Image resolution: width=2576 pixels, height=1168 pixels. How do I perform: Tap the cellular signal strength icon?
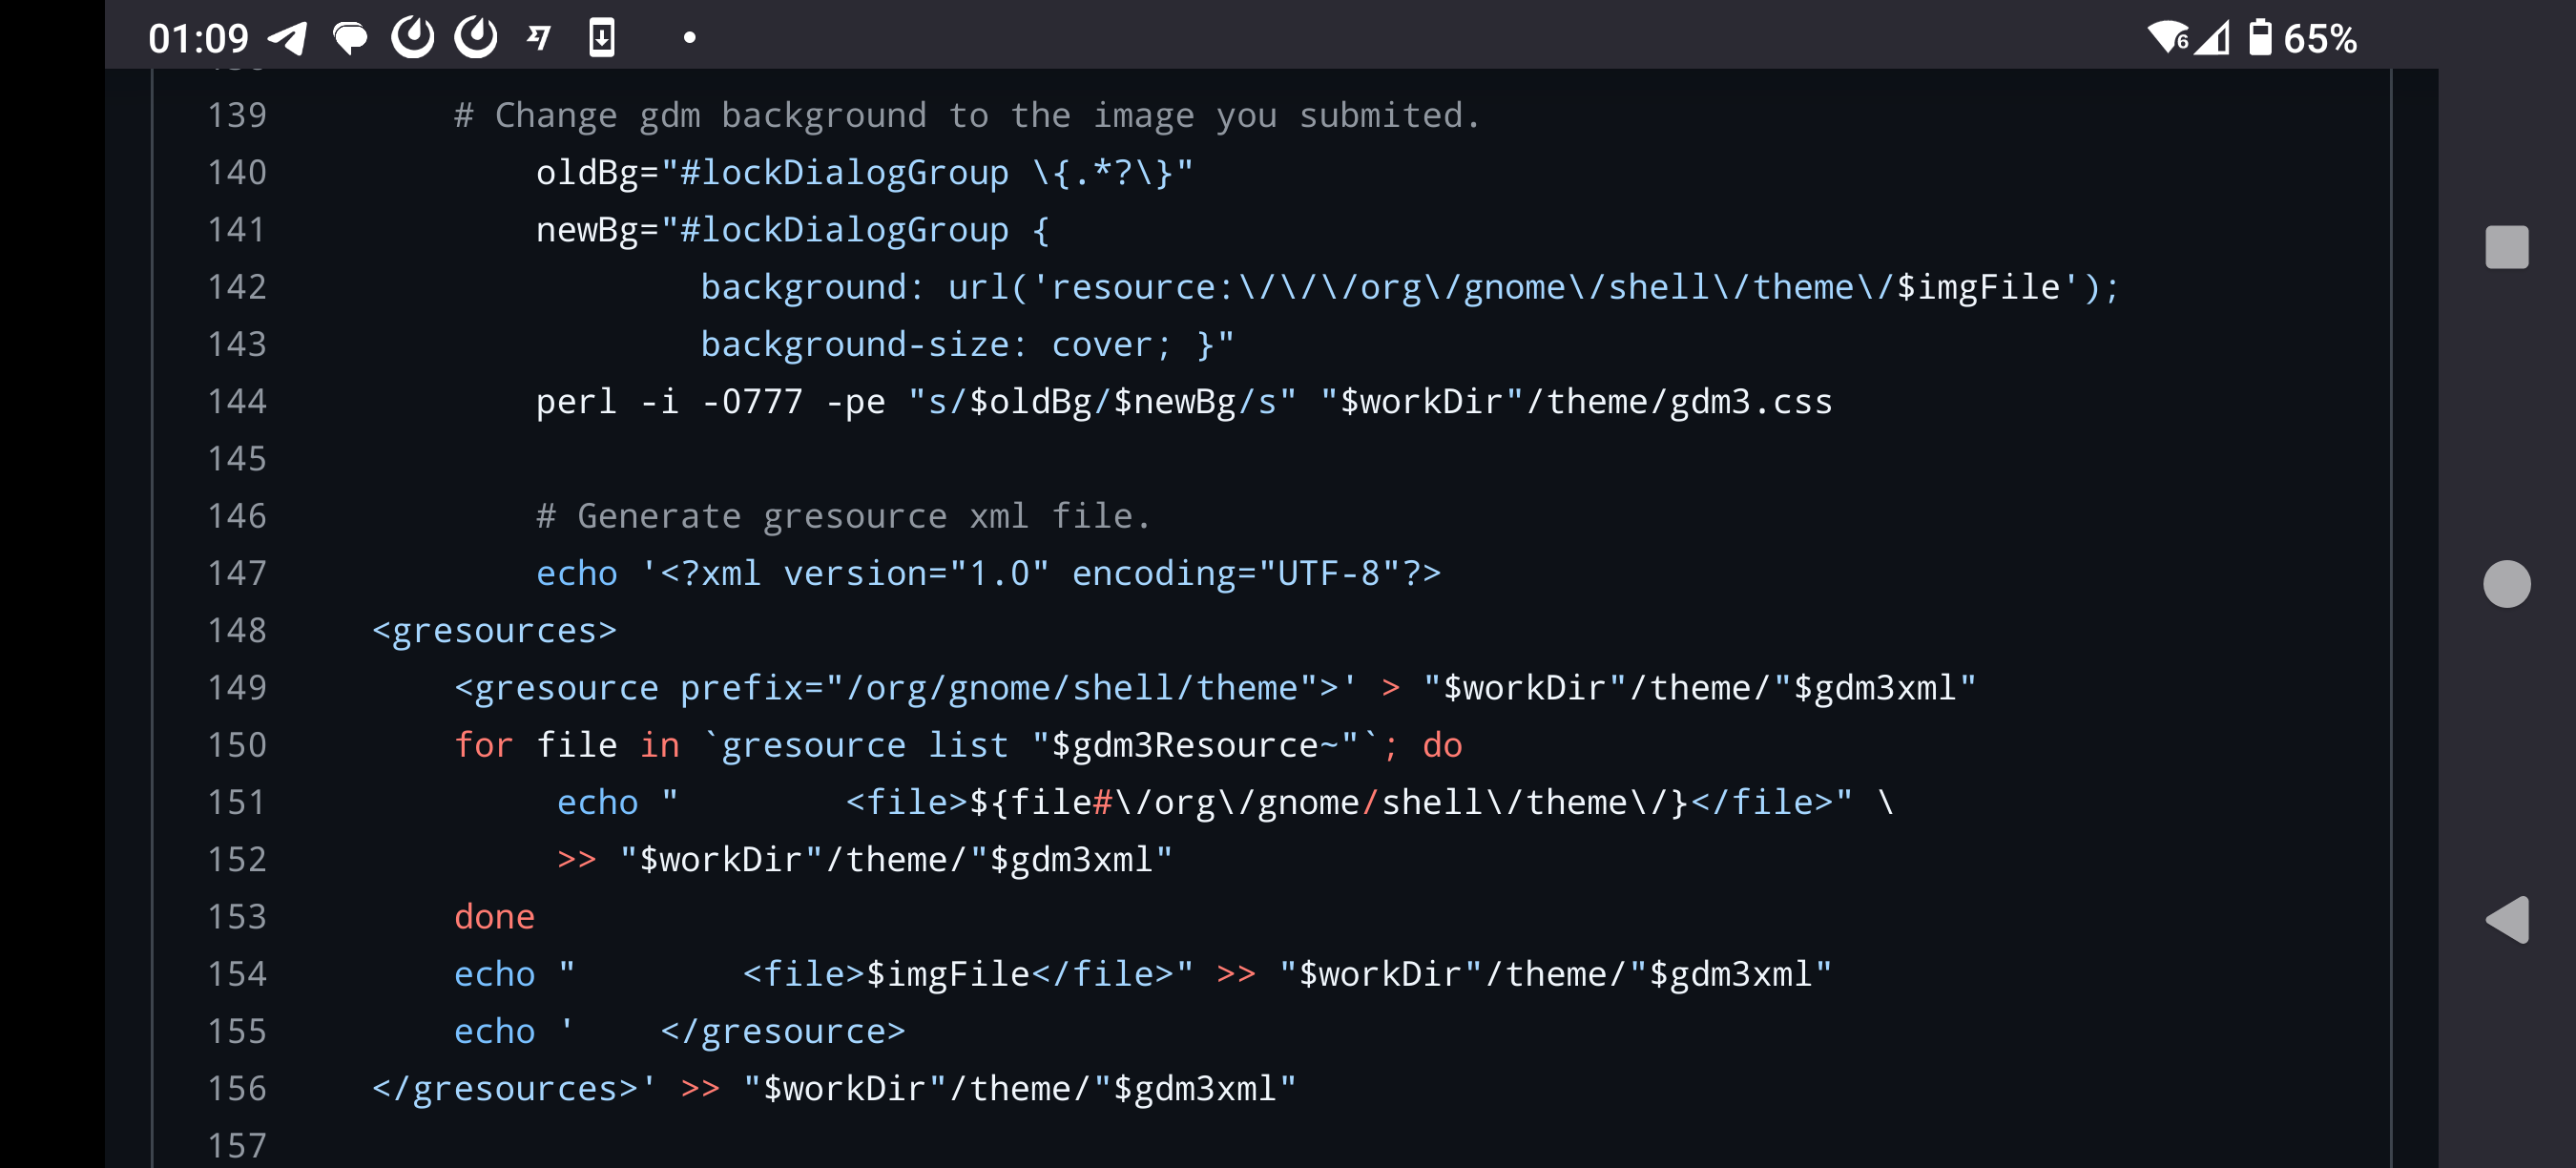tap(2212, 38)
